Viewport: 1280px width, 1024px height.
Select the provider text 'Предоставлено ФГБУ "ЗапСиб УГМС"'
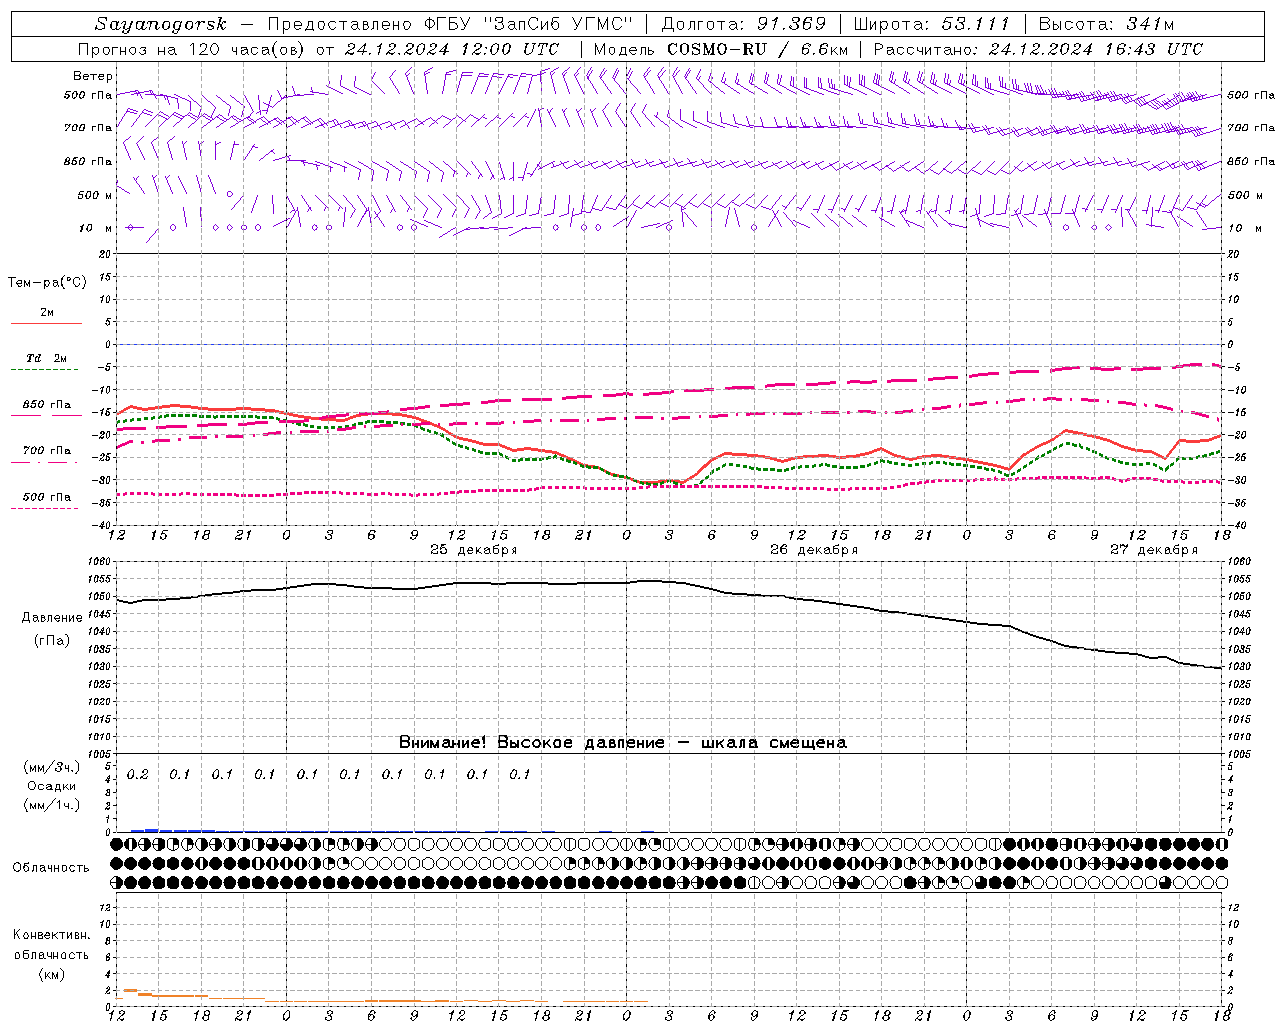point(450,24)
